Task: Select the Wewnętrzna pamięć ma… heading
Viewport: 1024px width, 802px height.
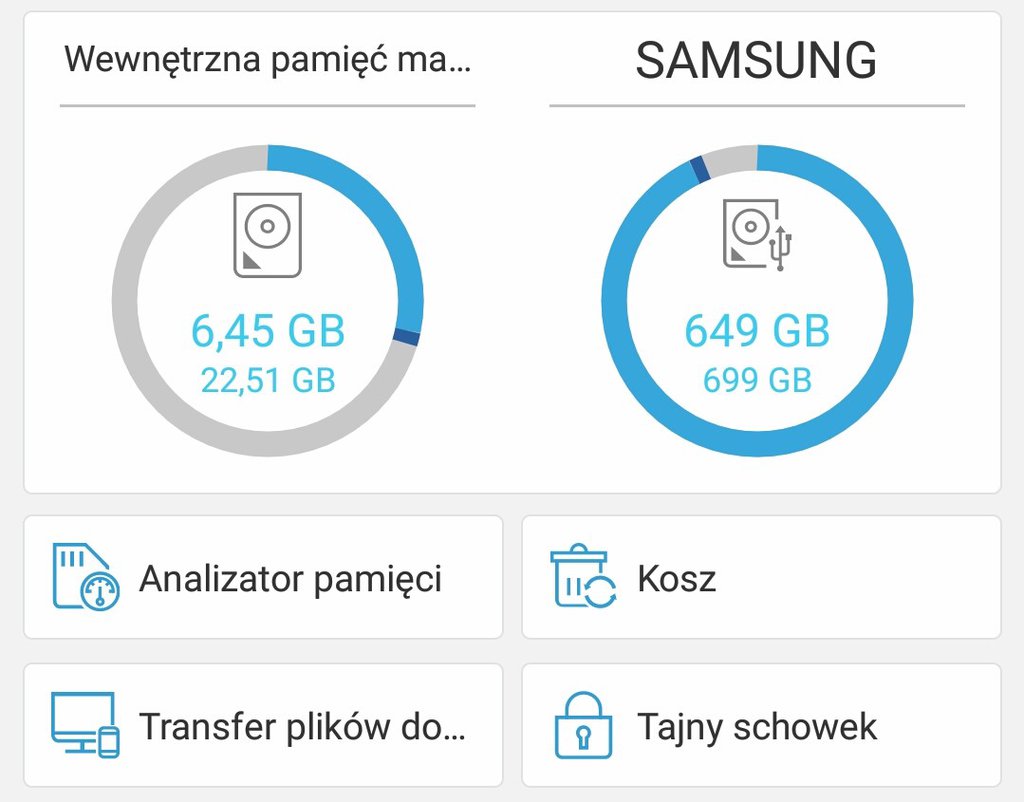Action: pyautogui.click(x=267, y=59)
